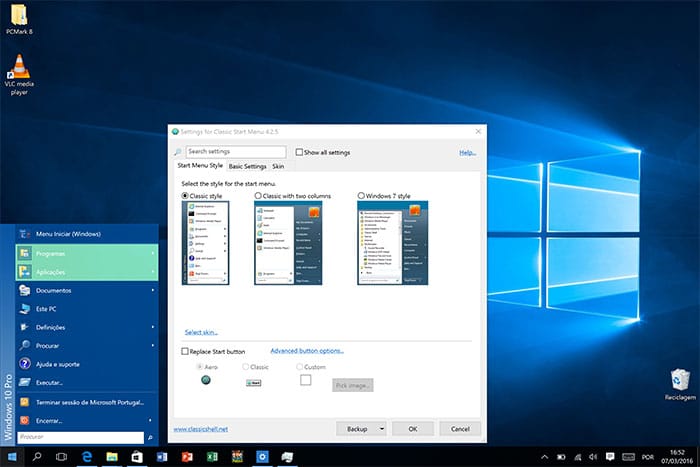Viewport: 700px width, 467px height.
Task: Select Classic with two columns radio button
Action: click(x=258, y=196)
